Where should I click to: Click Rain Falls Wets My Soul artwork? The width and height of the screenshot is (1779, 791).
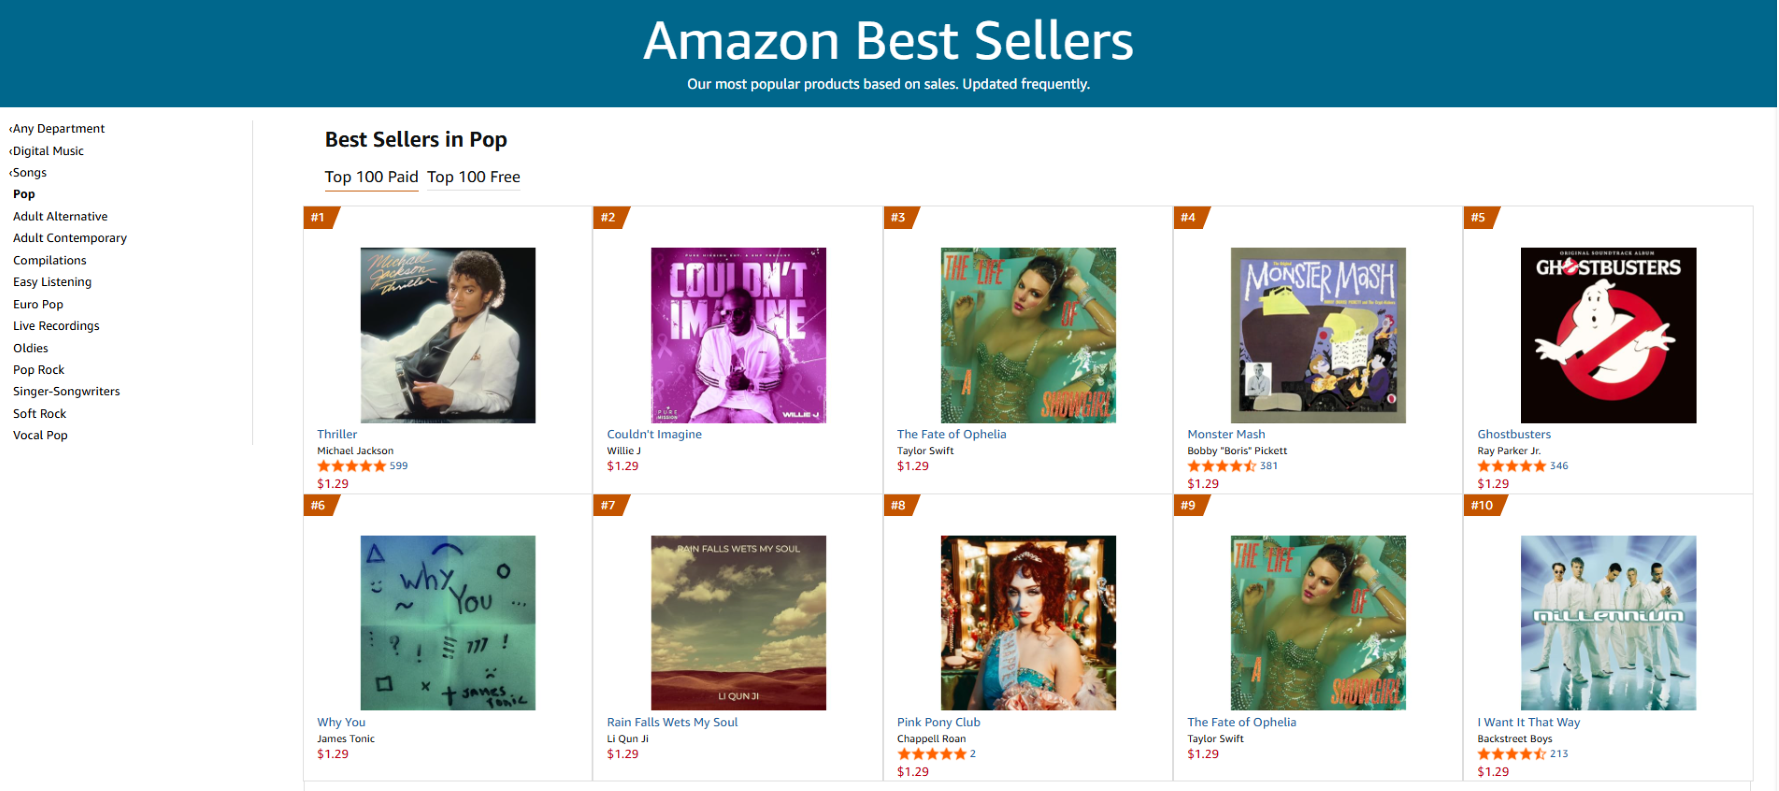click(738, 623)
